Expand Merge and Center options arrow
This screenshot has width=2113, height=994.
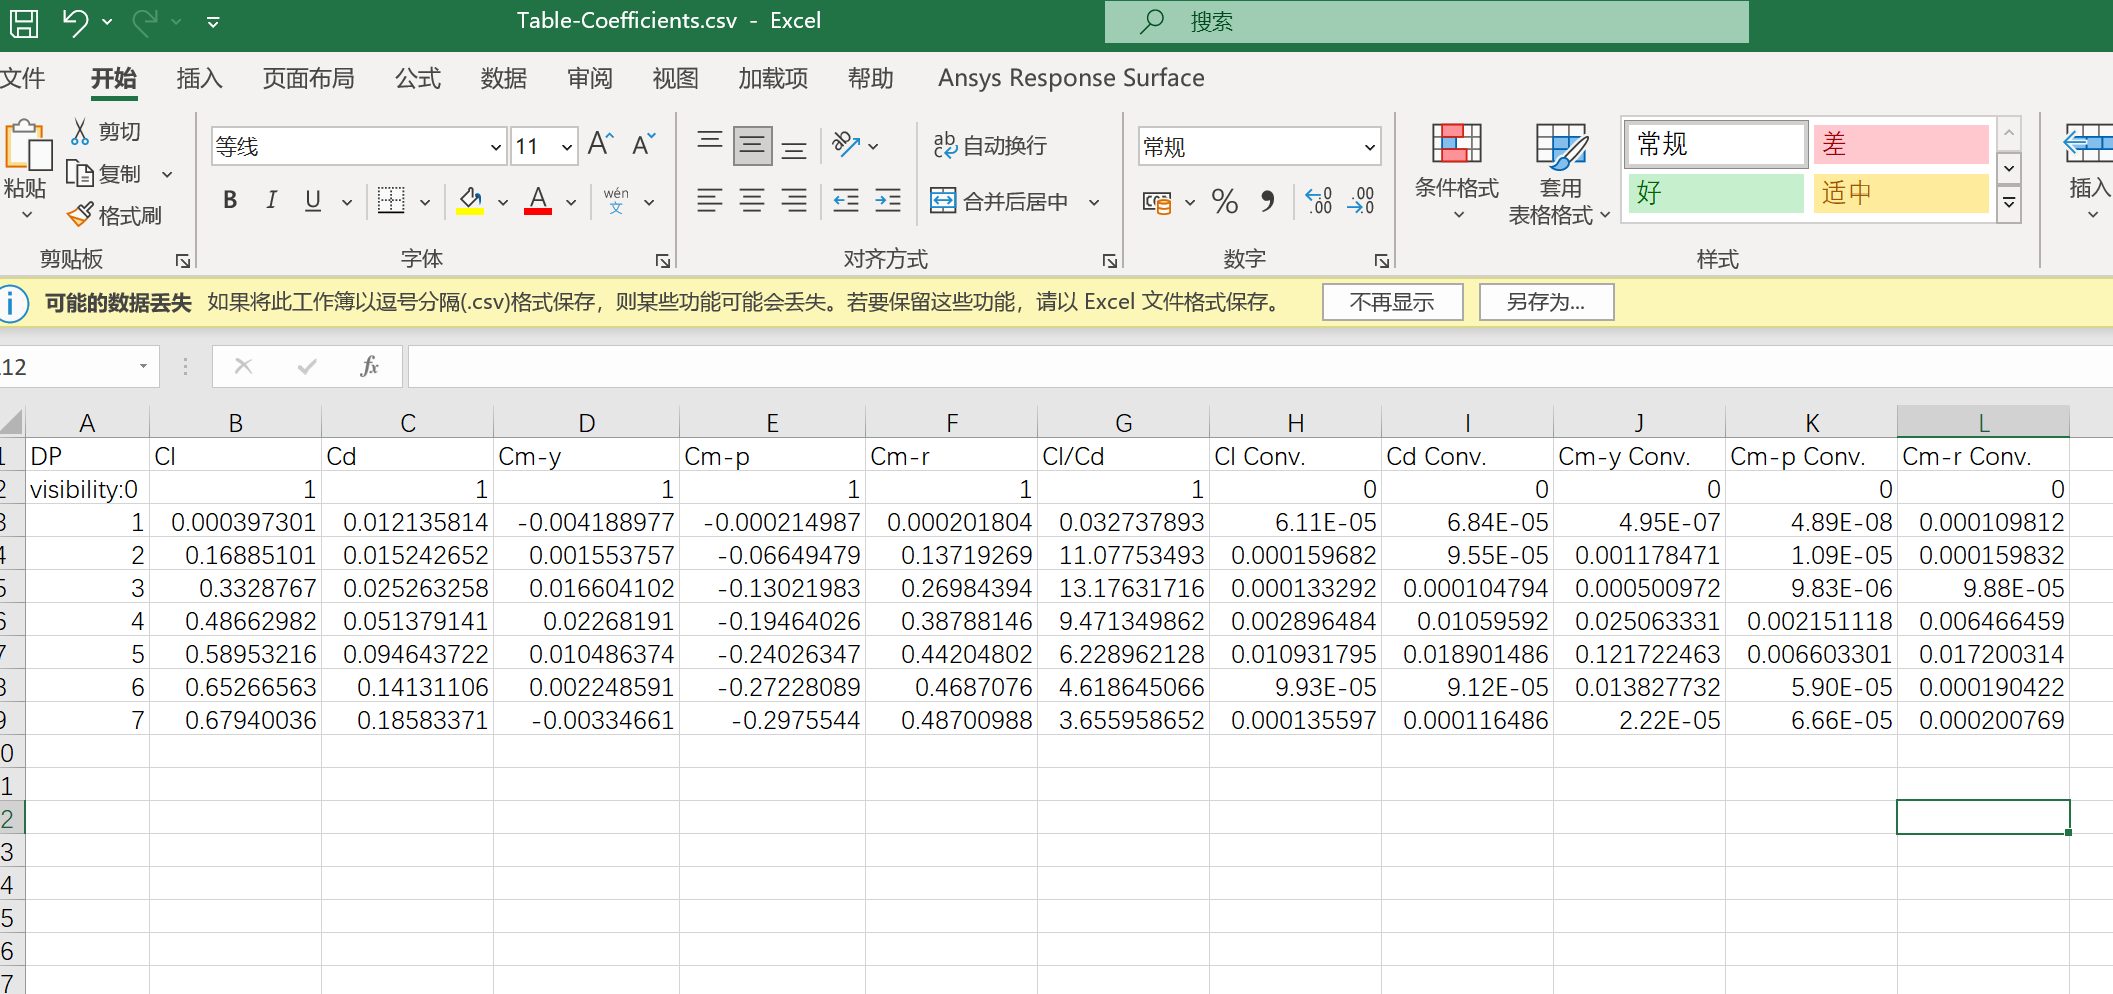(x=1094, y=202)
